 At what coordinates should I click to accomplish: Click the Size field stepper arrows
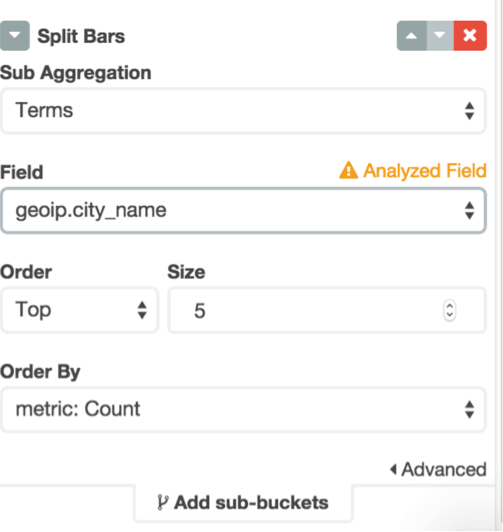(x=450, y=310)
